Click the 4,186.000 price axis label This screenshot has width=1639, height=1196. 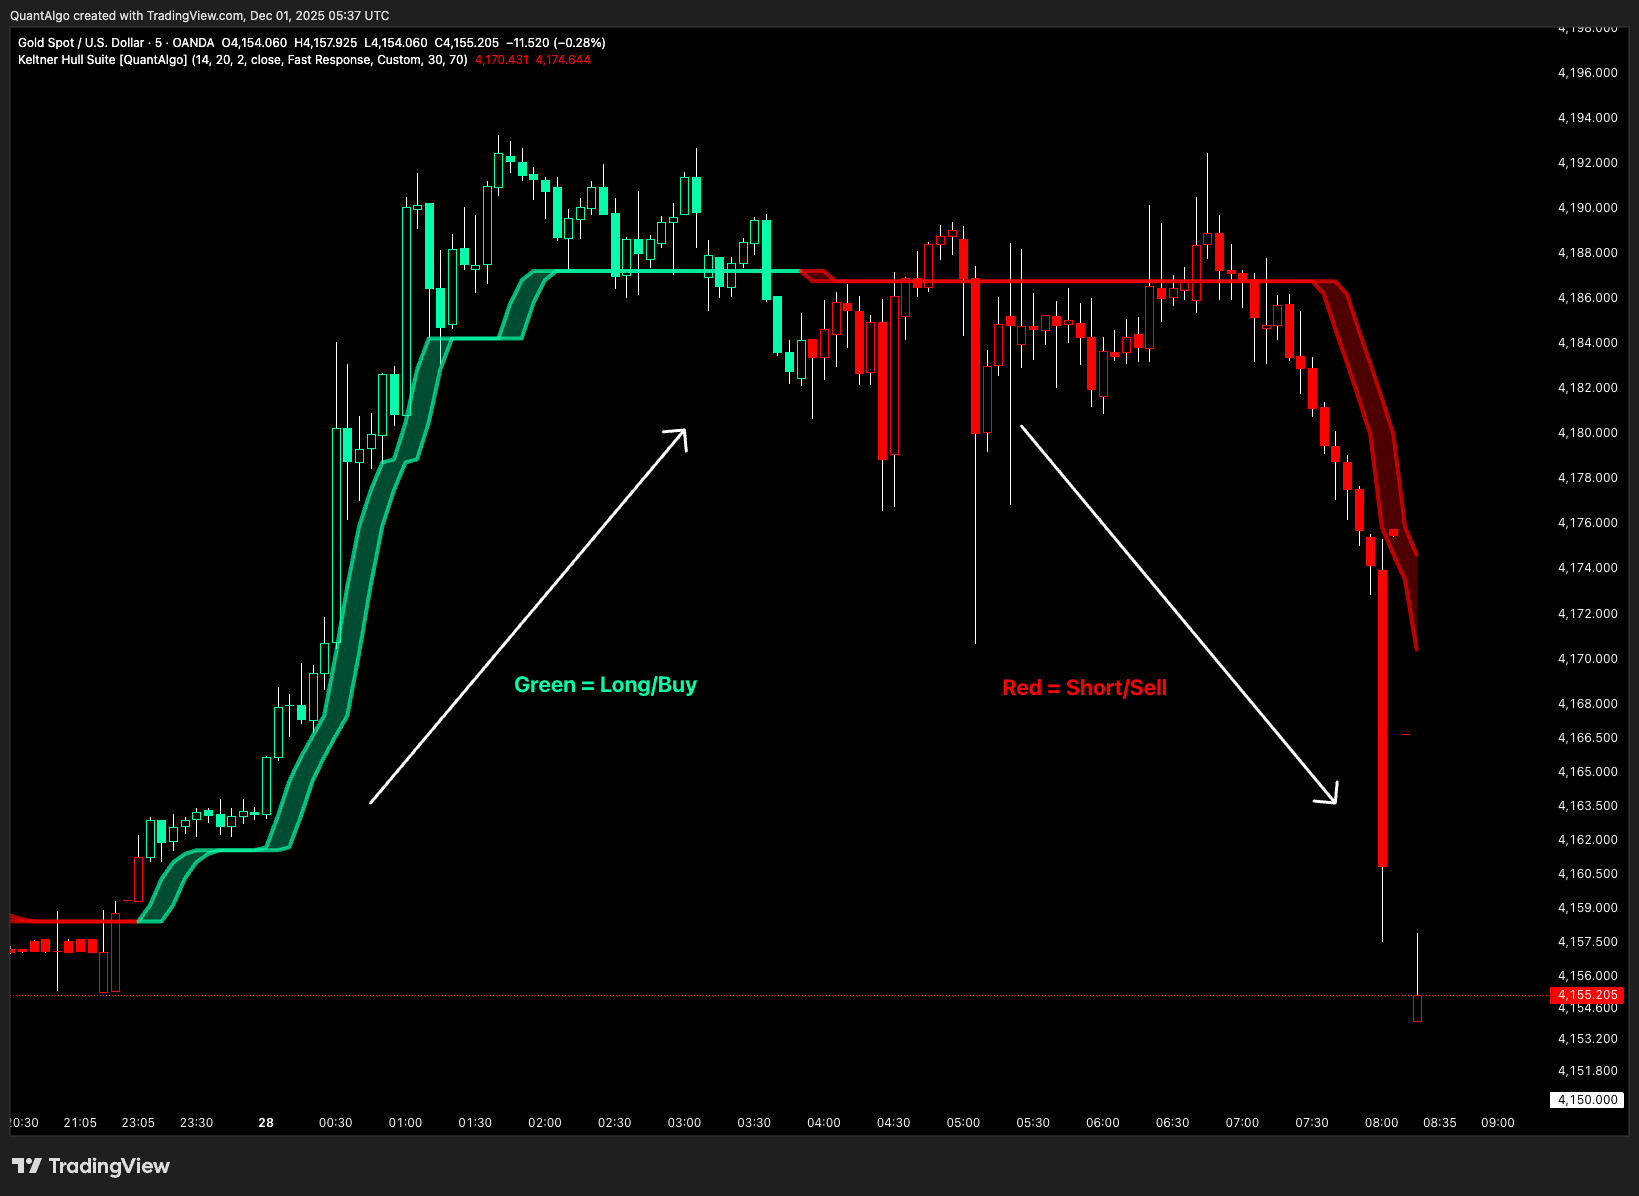tap(1588, 298)
